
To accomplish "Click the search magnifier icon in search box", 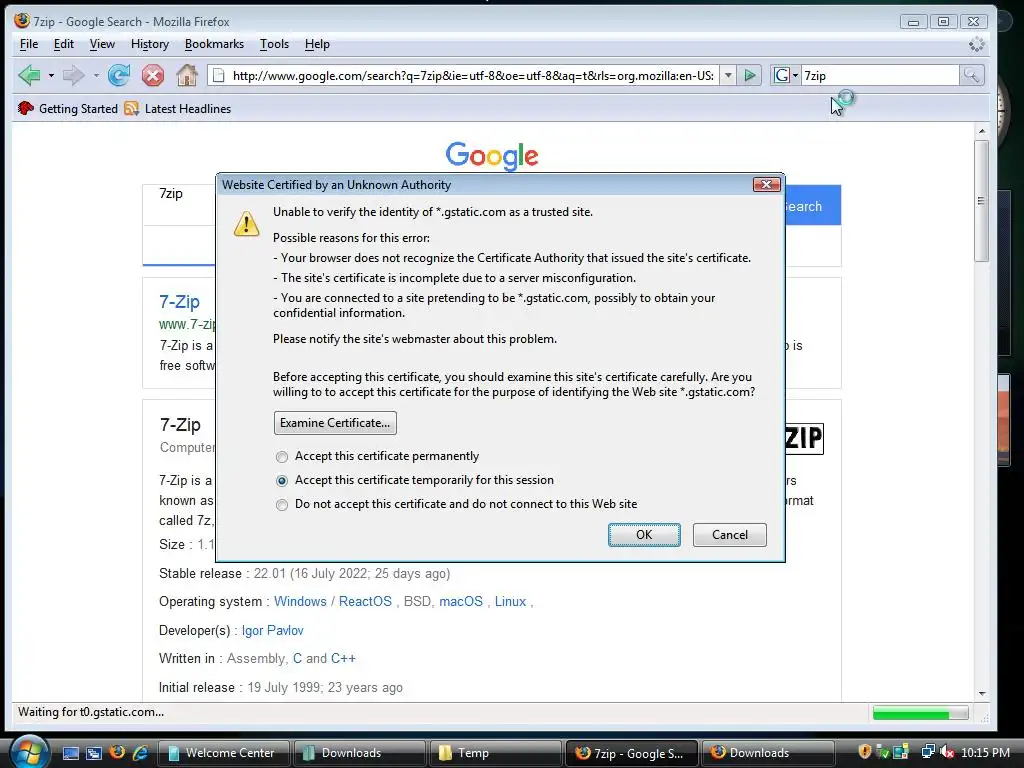I will point(971,76).
